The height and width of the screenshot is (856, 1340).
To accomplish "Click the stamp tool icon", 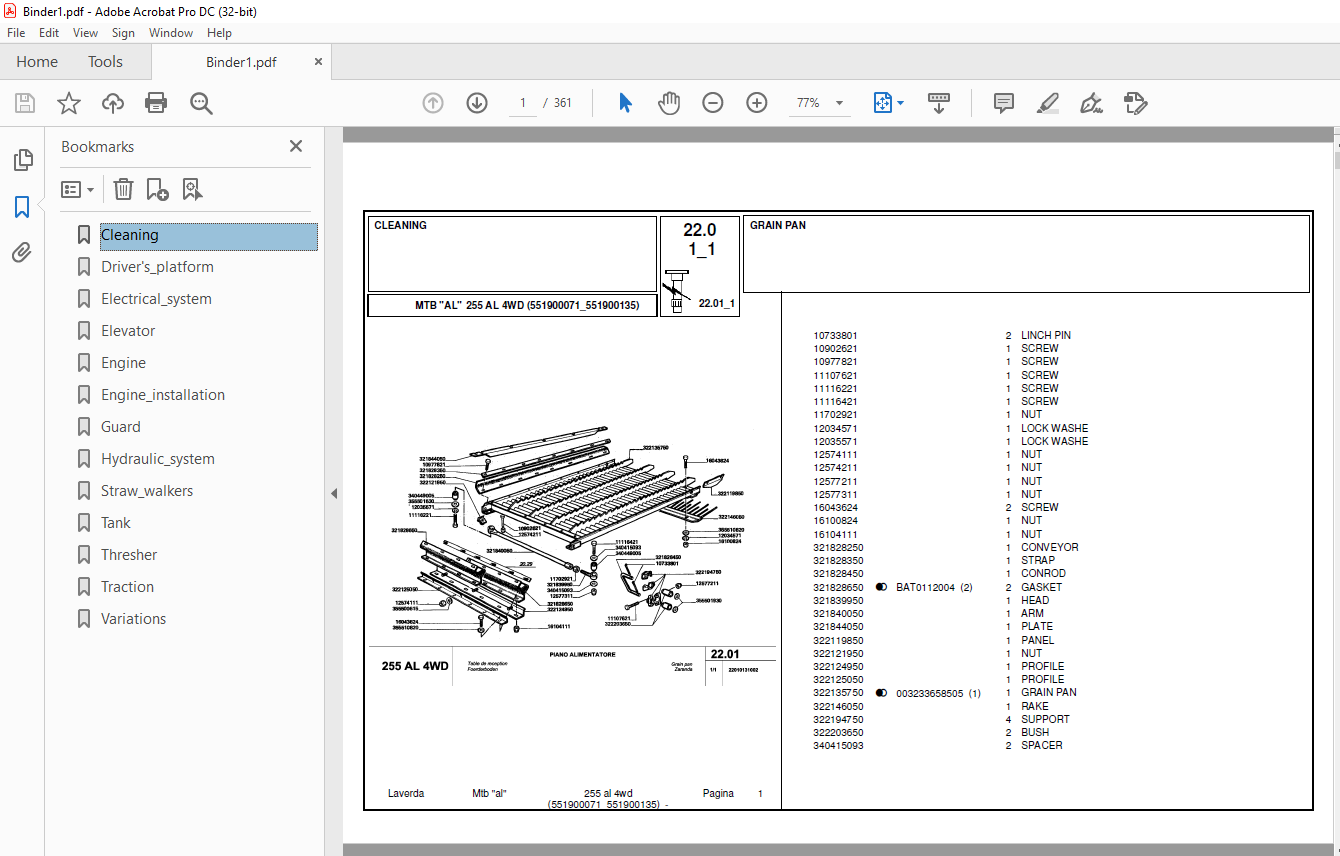I will [x=1135, y=103].
